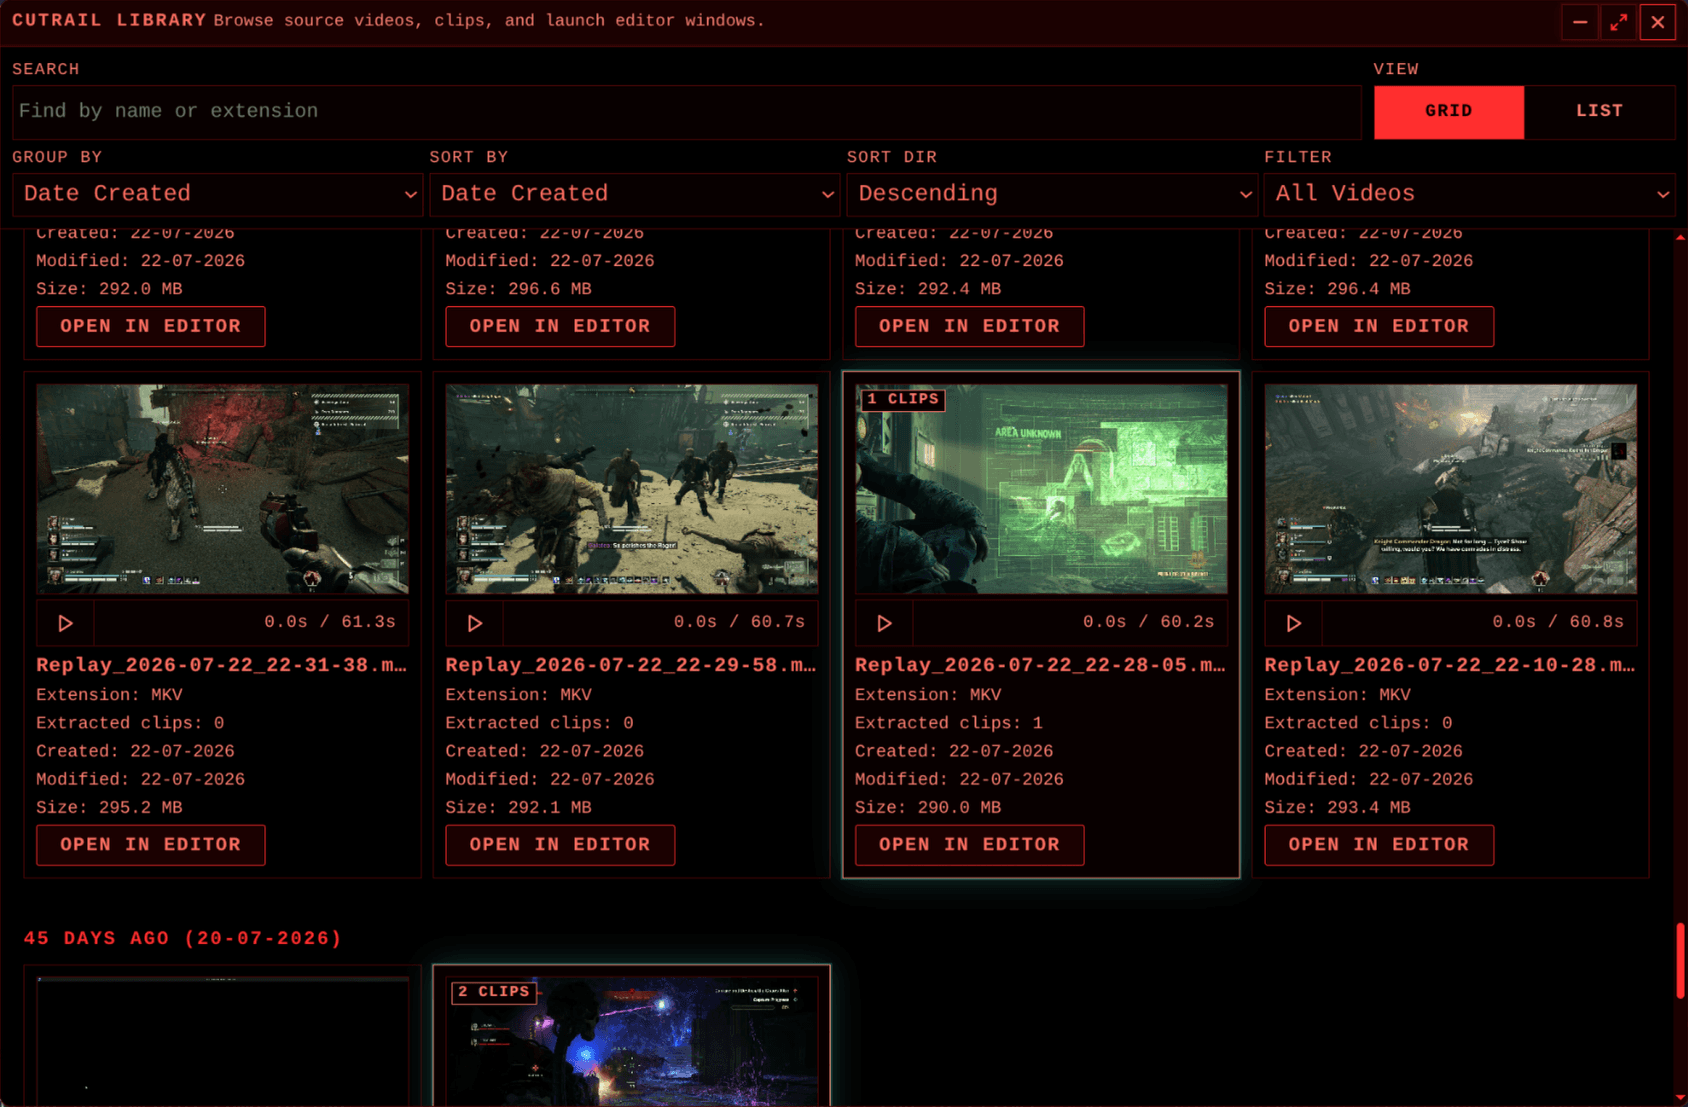Click filename Replay_2026-07-22_22-31-38
This screenshot has height=1107, width=1688.
click(x=222, y=666)
